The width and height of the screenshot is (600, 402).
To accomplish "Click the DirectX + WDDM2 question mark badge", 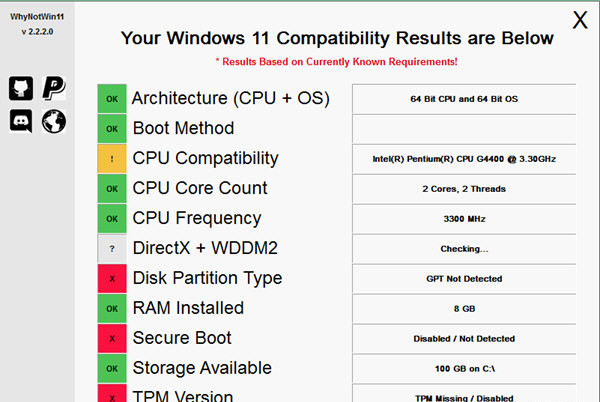I will tap(112, 248).
